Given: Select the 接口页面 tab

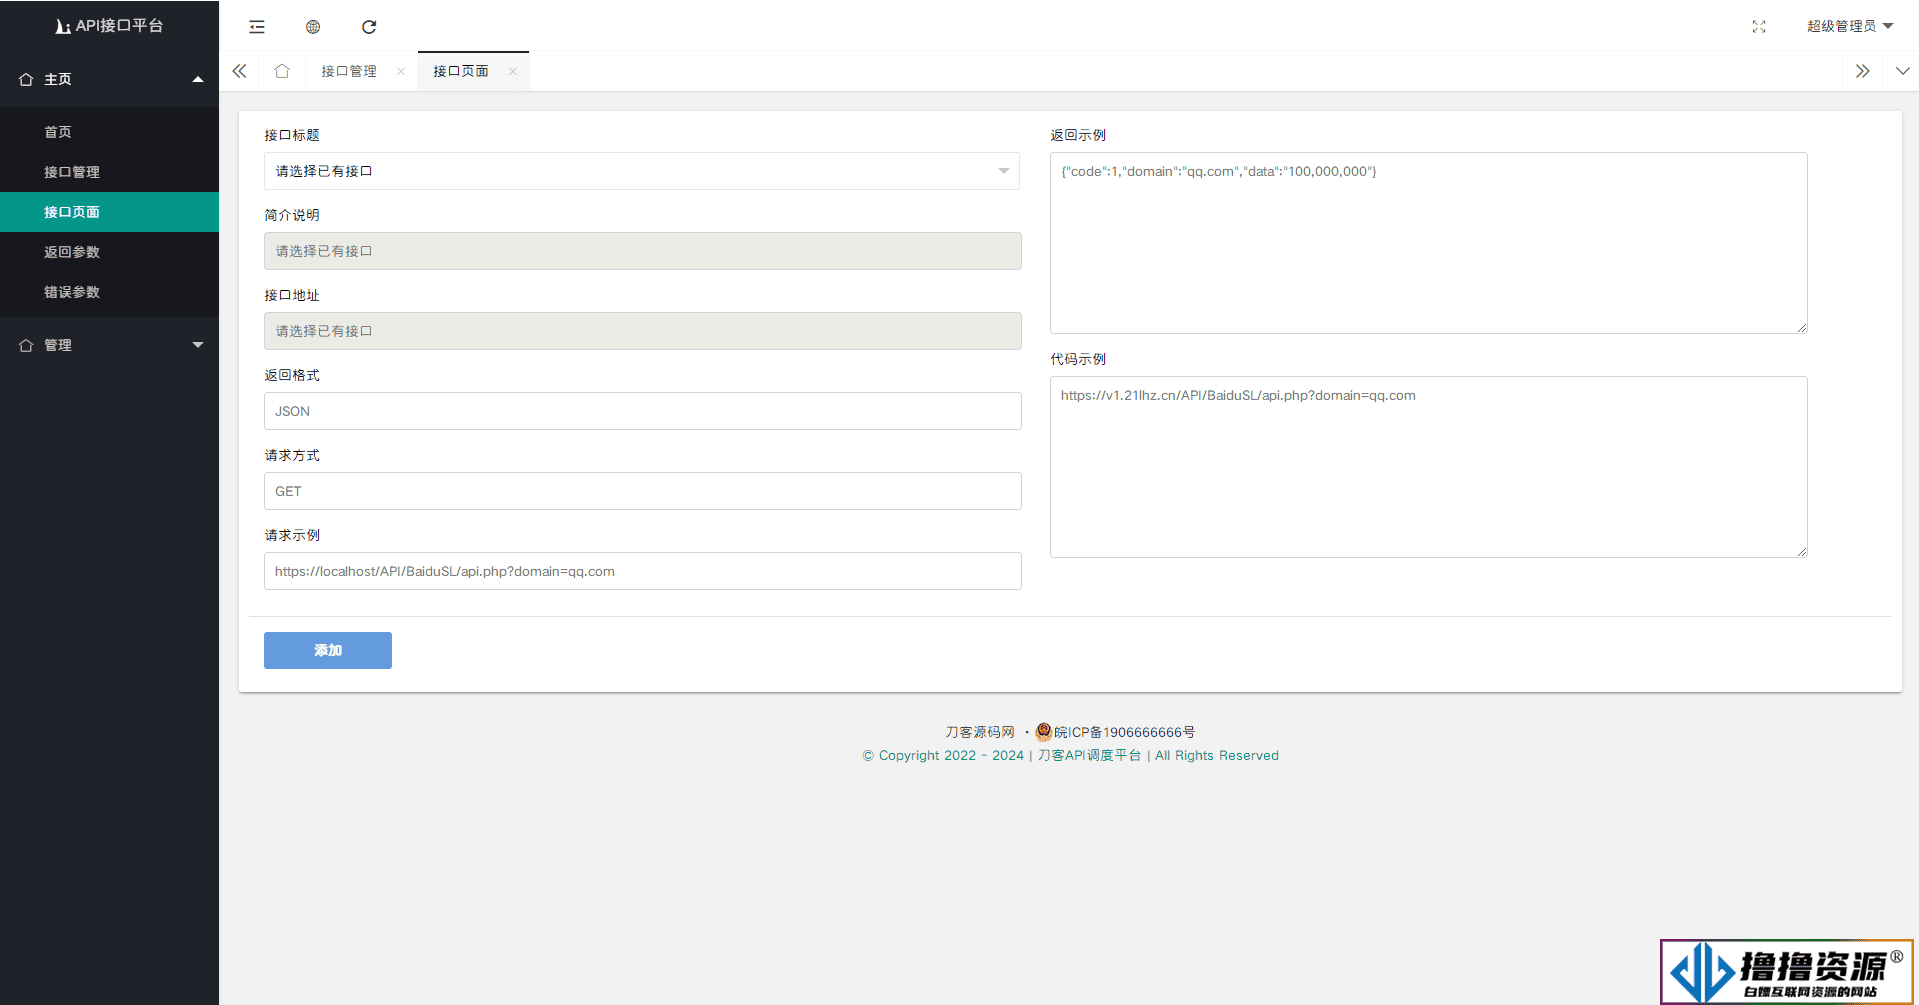Looking at the screenshot, I should (x=461, y=71).
